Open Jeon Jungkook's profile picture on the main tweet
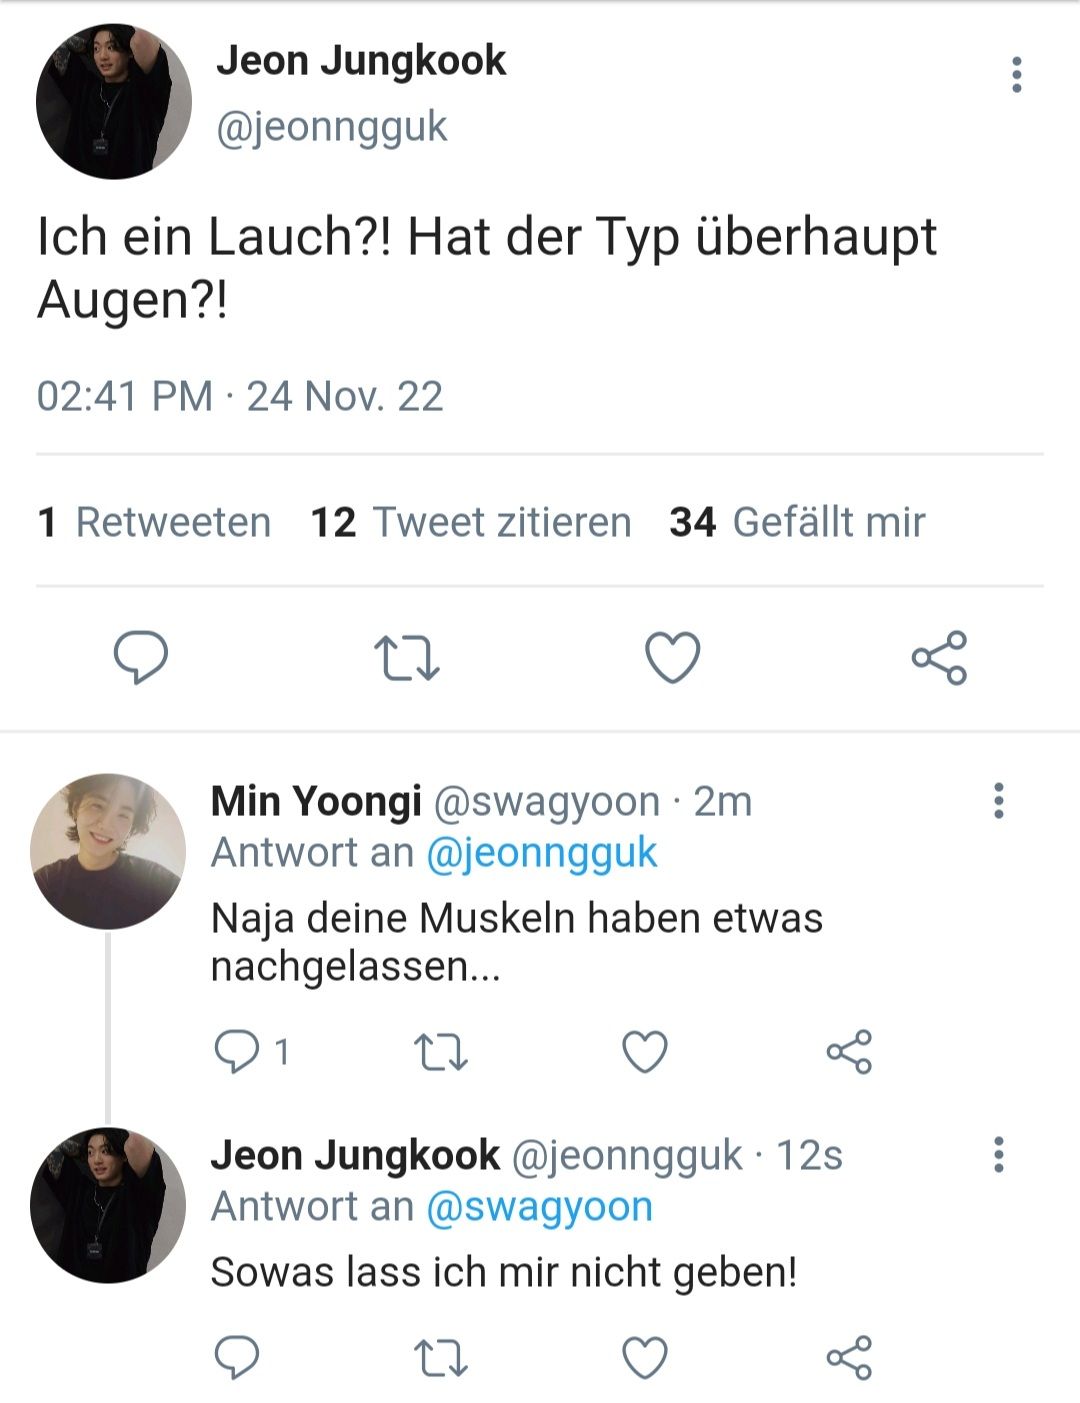Viewport: 1080px width, 1403px height. 114,102
